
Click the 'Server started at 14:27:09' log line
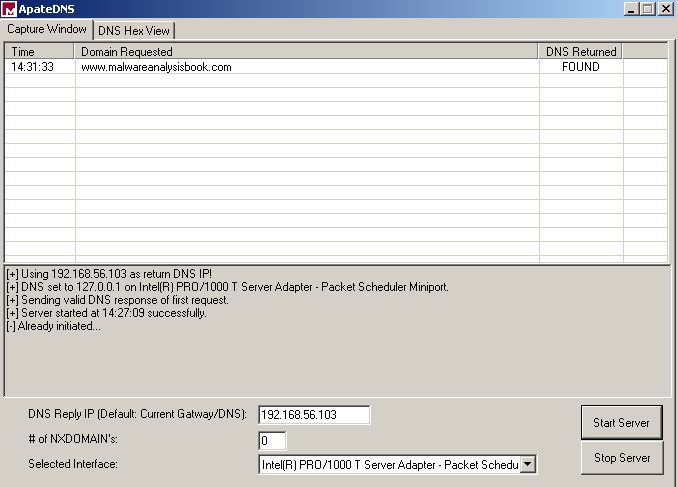106,313
